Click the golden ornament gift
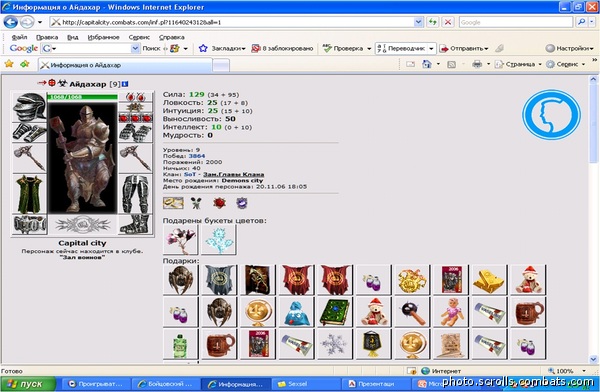 coord(412,280)
